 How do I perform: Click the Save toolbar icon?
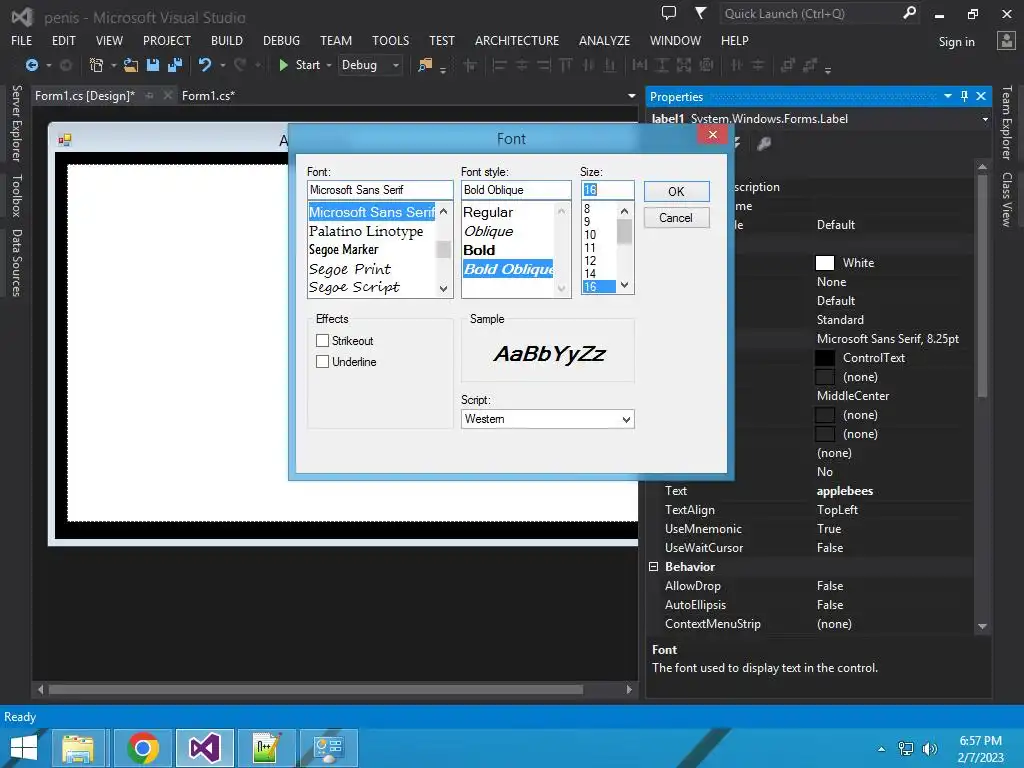[x=153, y=65]
